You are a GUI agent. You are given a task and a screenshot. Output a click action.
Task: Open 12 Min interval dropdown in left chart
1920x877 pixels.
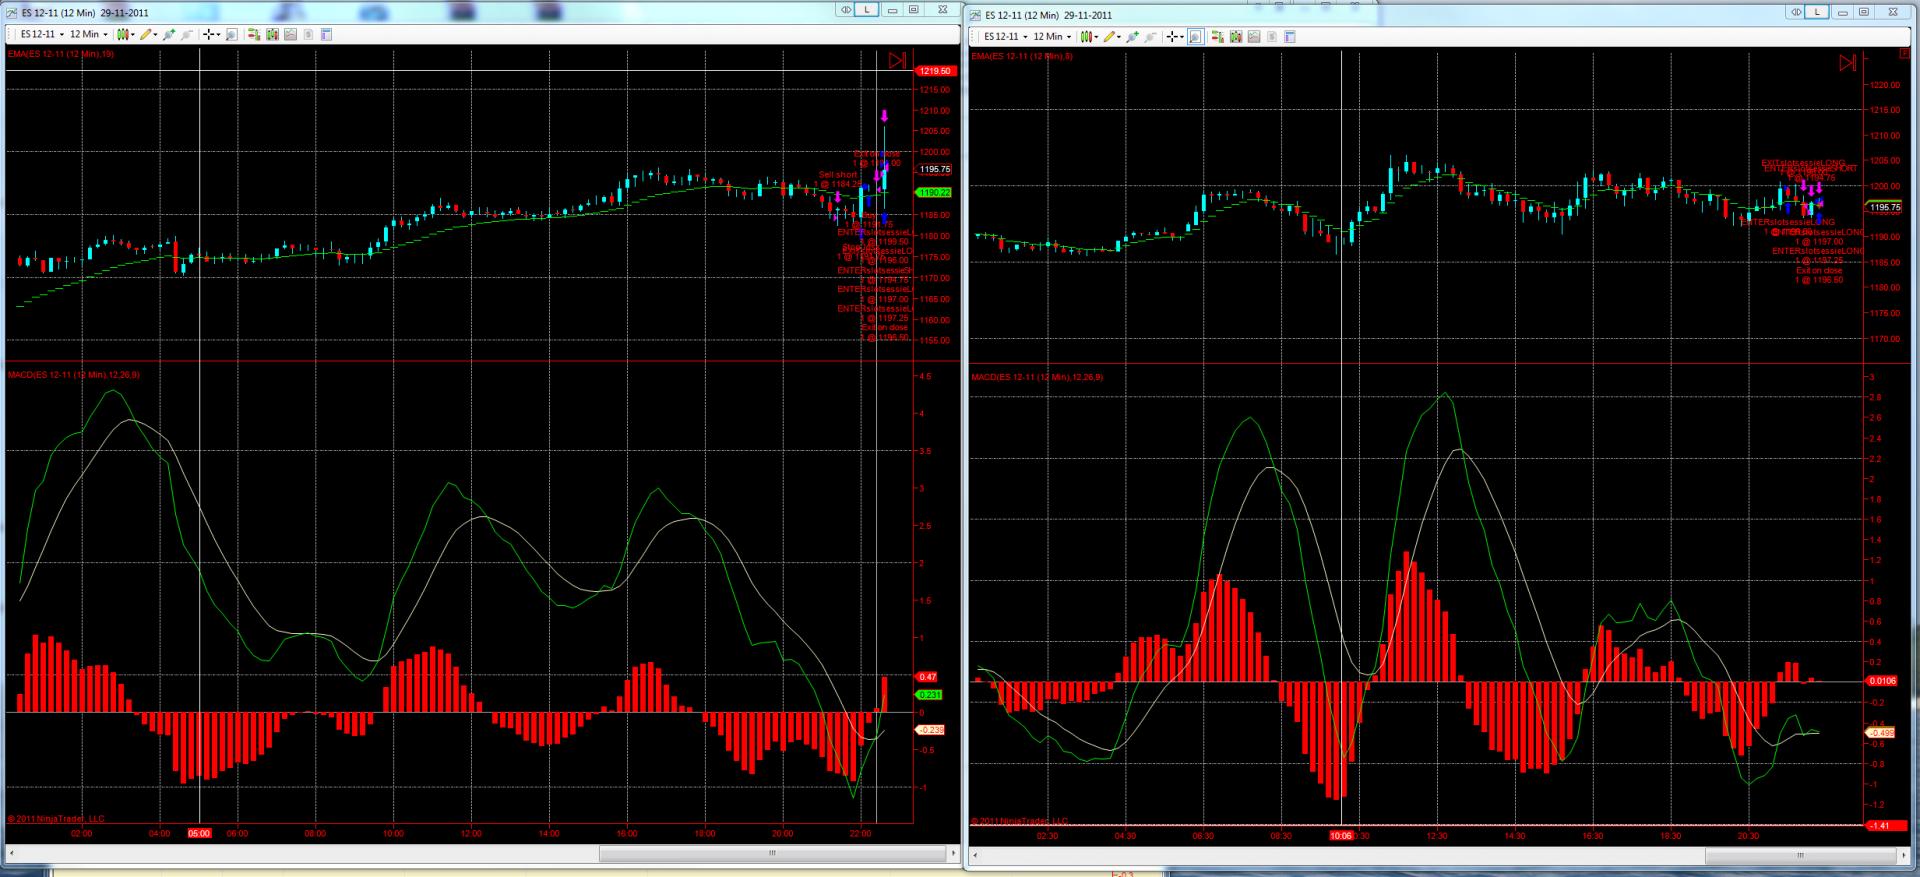tap(88, 35)
